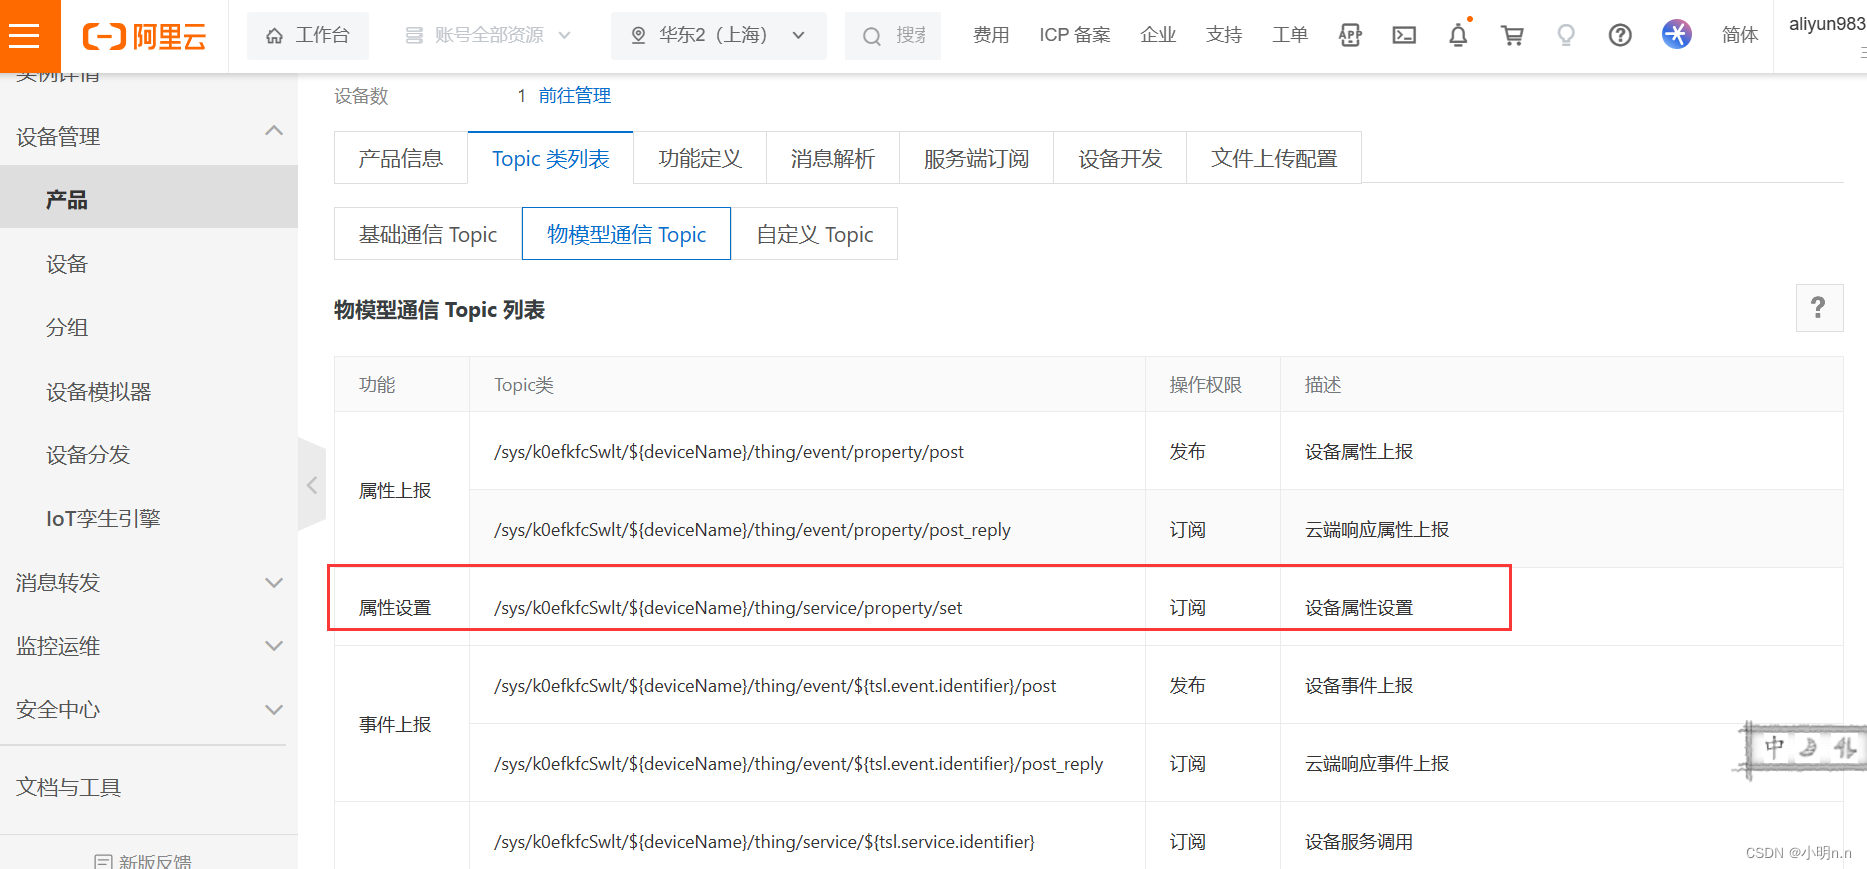Follow the 前往管理 link
The image size is (1867, 869).
[x=575, y=96]
